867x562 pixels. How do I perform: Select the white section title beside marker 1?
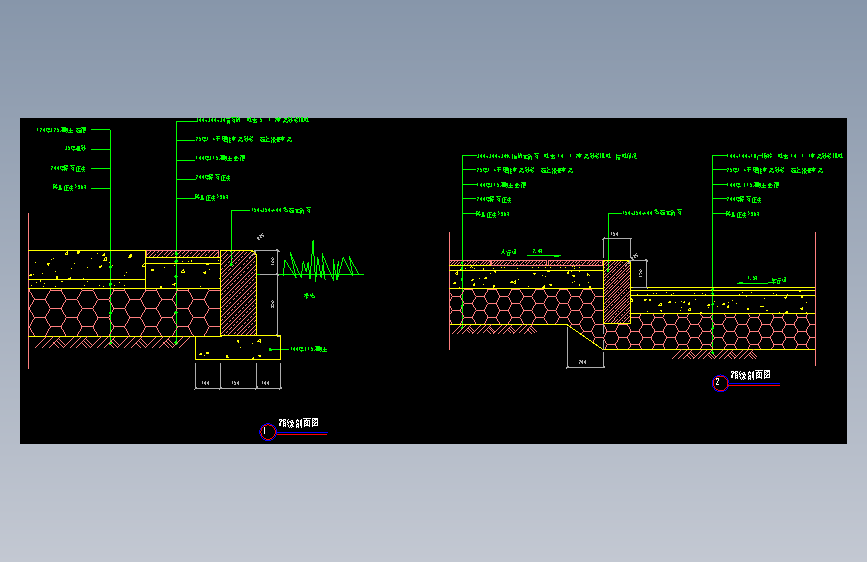tap(298, 423)
